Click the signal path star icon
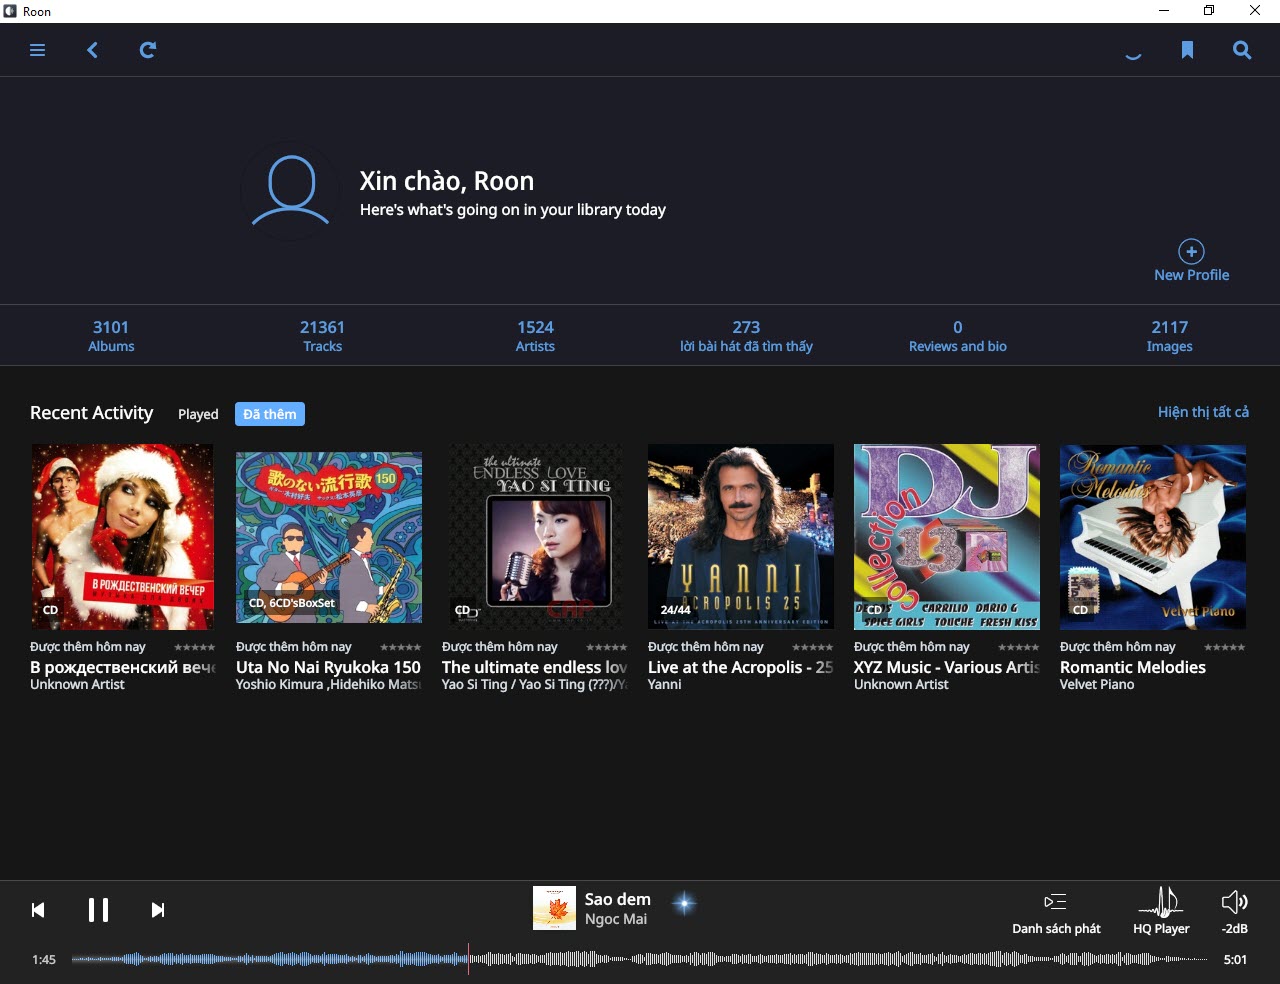 click(x=684, y=904)
